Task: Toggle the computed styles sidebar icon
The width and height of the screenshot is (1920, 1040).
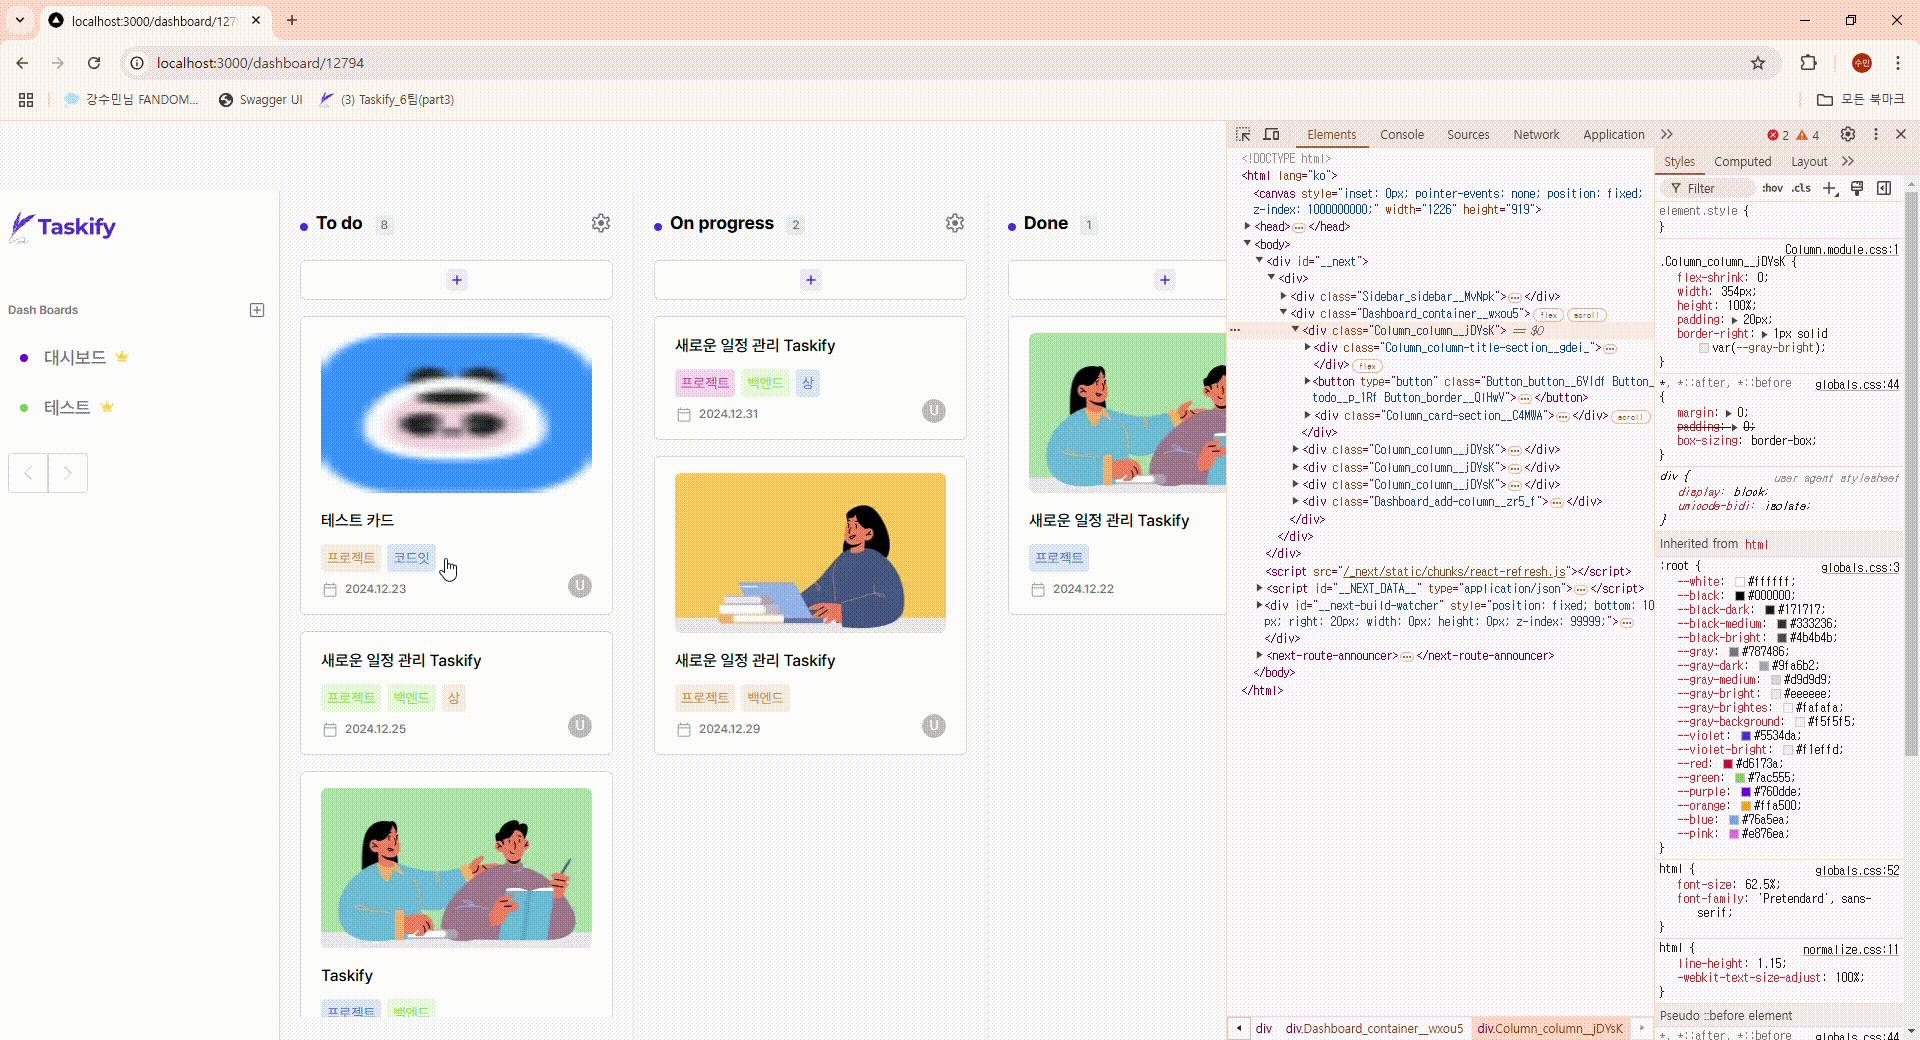Action: coord(1884,188)
